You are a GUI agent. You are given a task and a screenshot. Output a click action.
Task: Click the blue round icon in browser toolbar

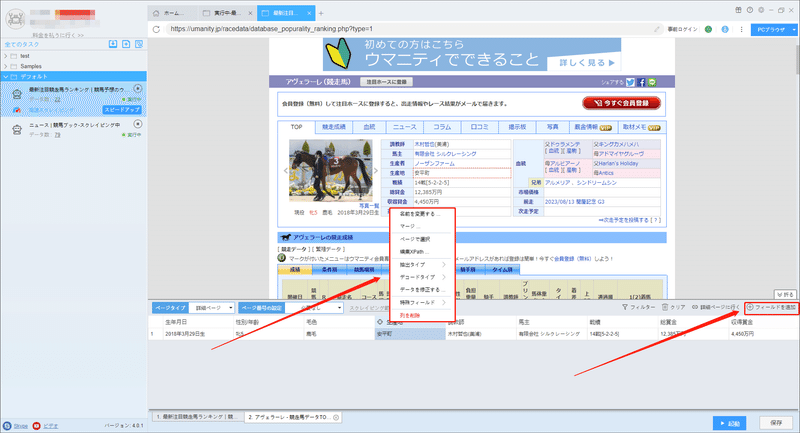click(725, 29)
